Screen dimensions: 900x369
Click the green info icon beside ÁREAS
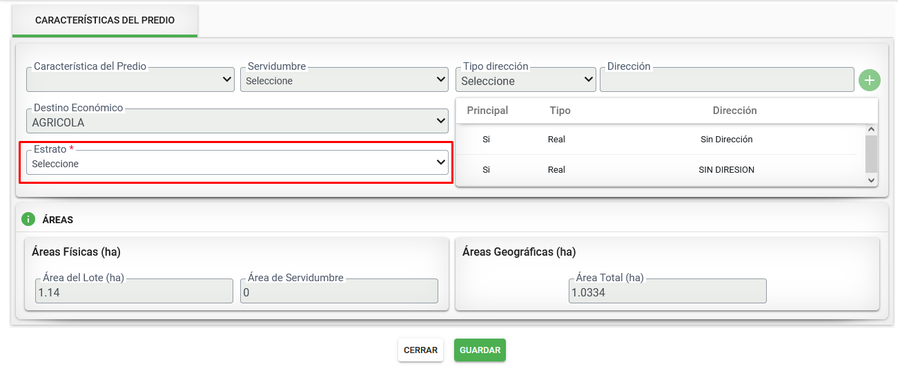[x=28, y=219]
